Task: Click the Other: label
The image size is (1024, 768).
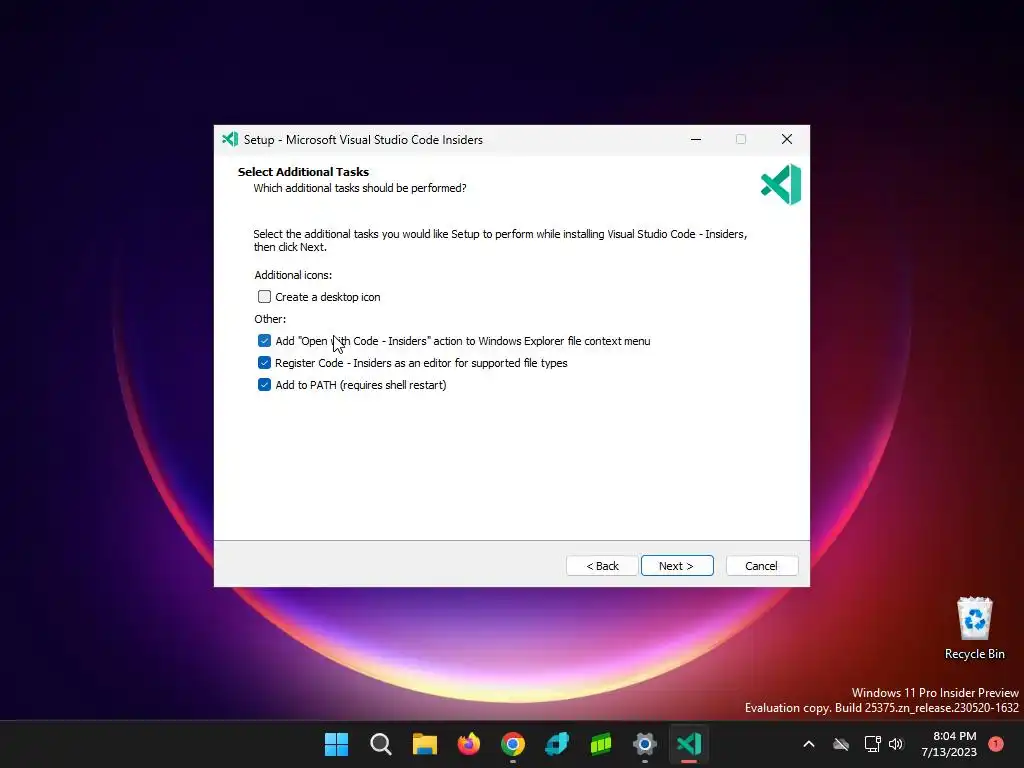Action: (x=270, y=319)
